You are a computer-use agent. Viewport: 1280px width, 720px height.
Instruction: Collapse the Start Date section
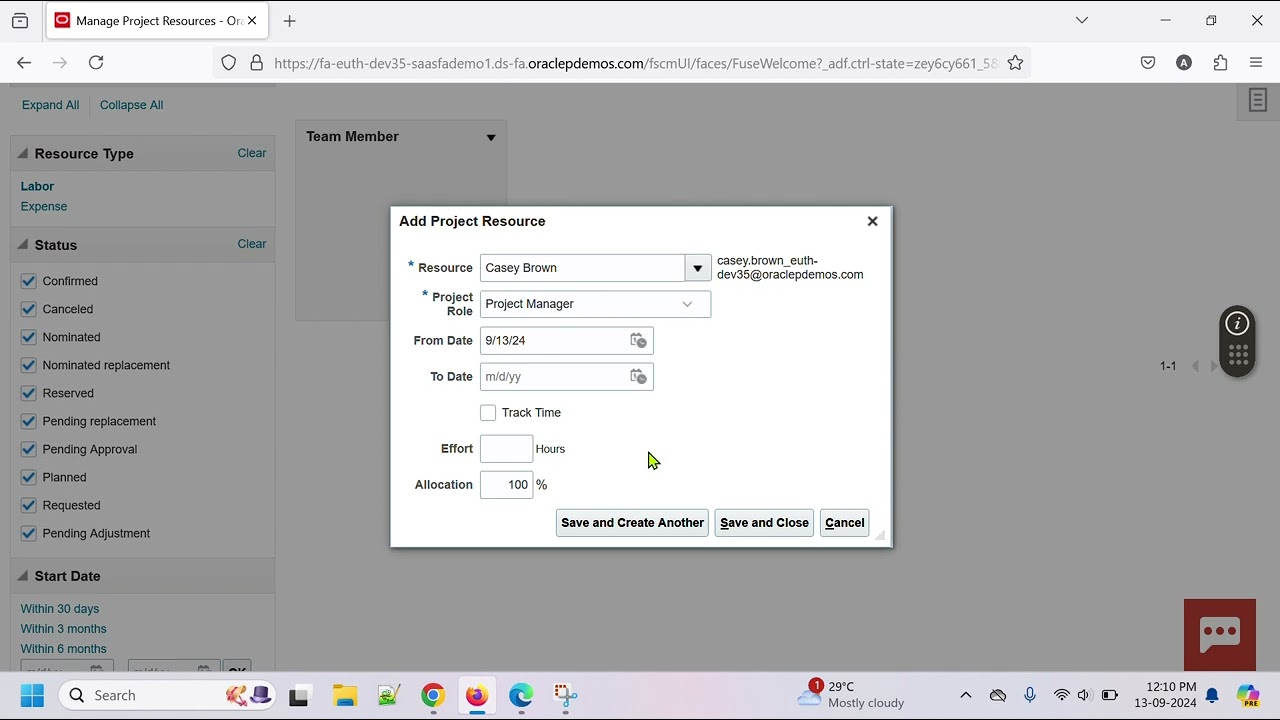23,576
